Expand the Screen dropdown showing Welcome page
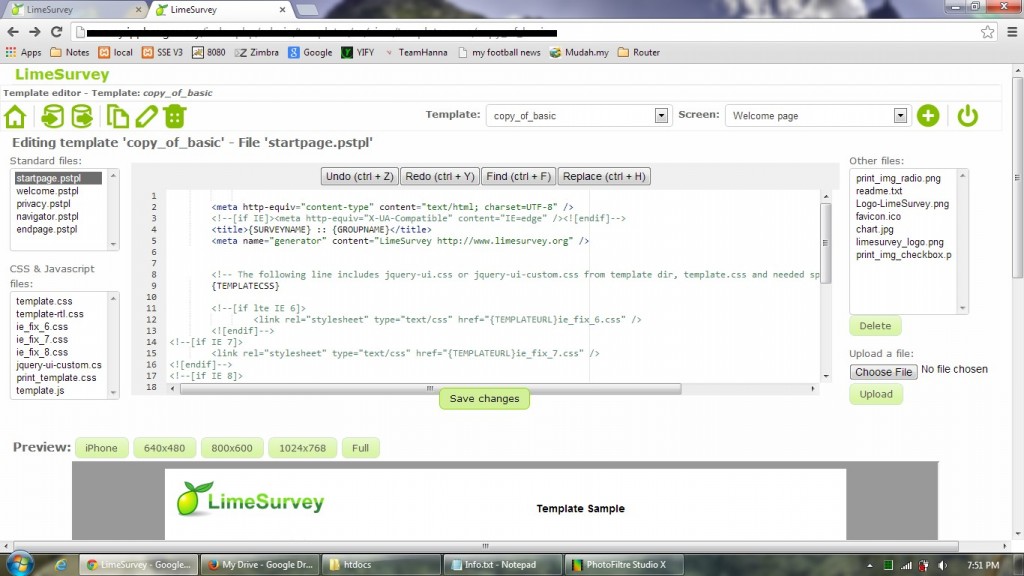This screenshot has width=1024, height=576. (x=817, y=116)
